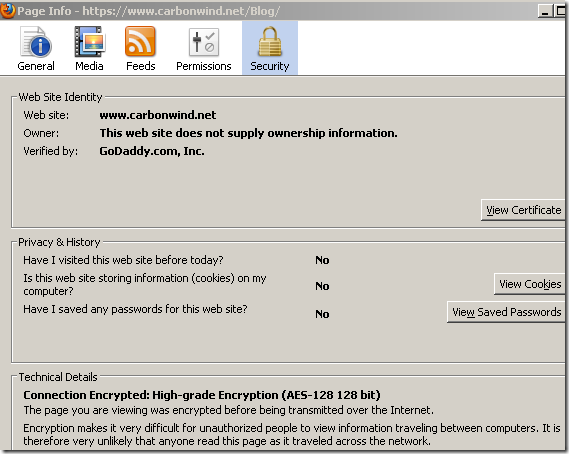The height and width of the screenshot is (454, 569).
Task: Click the GoDaddy.com, Inc. verifier text
Action: pyautogui.click(x=152, y=151)
